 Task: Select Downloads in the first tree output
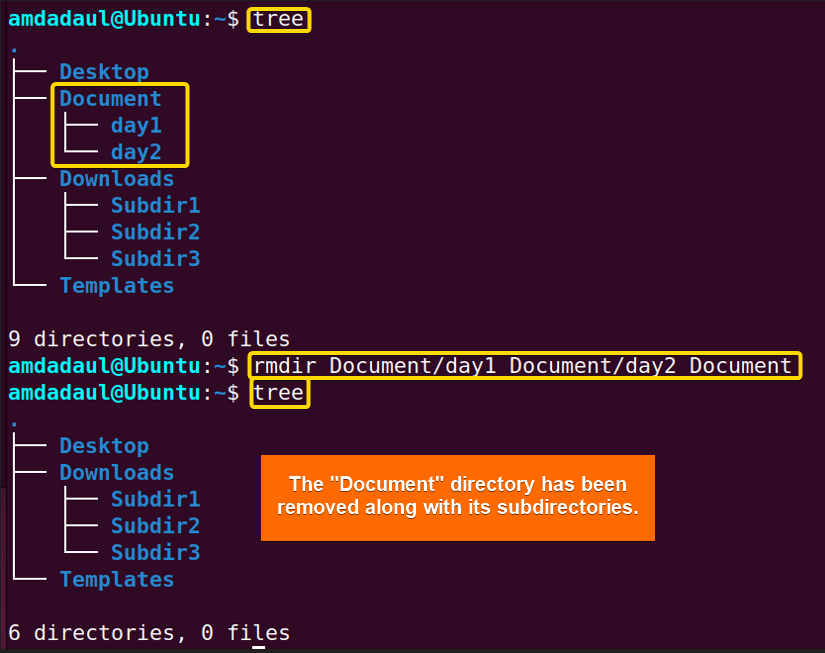116,178
